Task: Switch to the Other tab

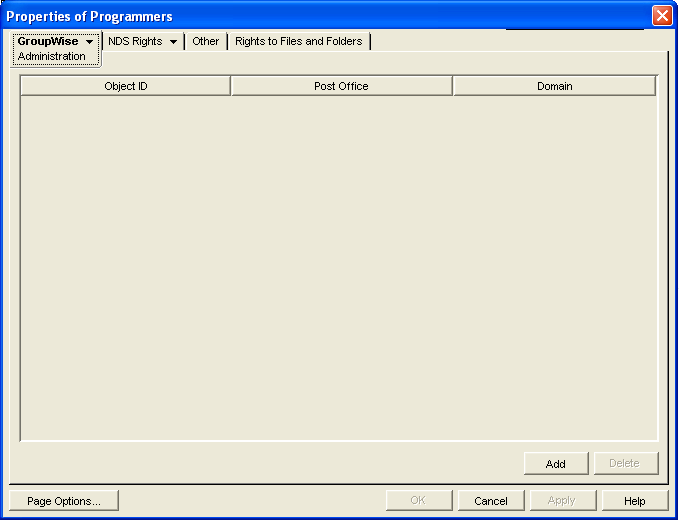Action: 206,42
